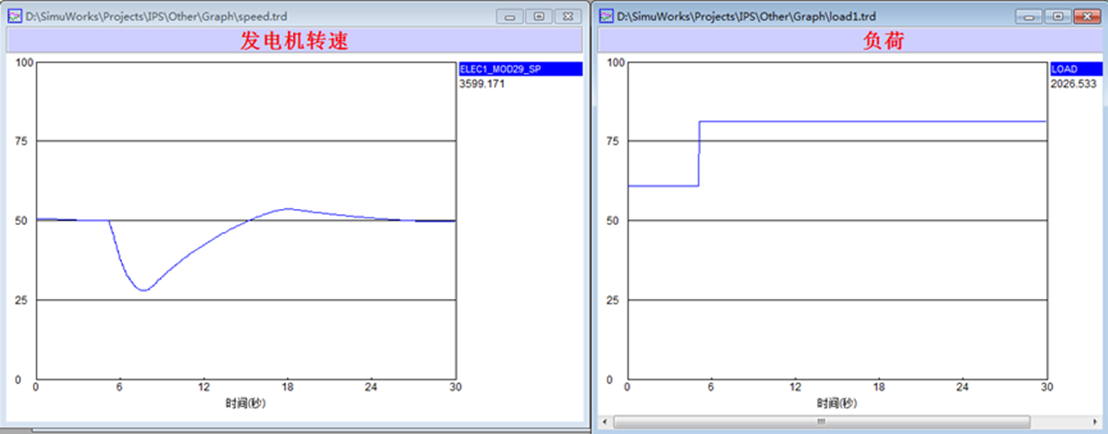Click the speed.trd window's title bar icon

pyautogui.click(x=15, y=17)
